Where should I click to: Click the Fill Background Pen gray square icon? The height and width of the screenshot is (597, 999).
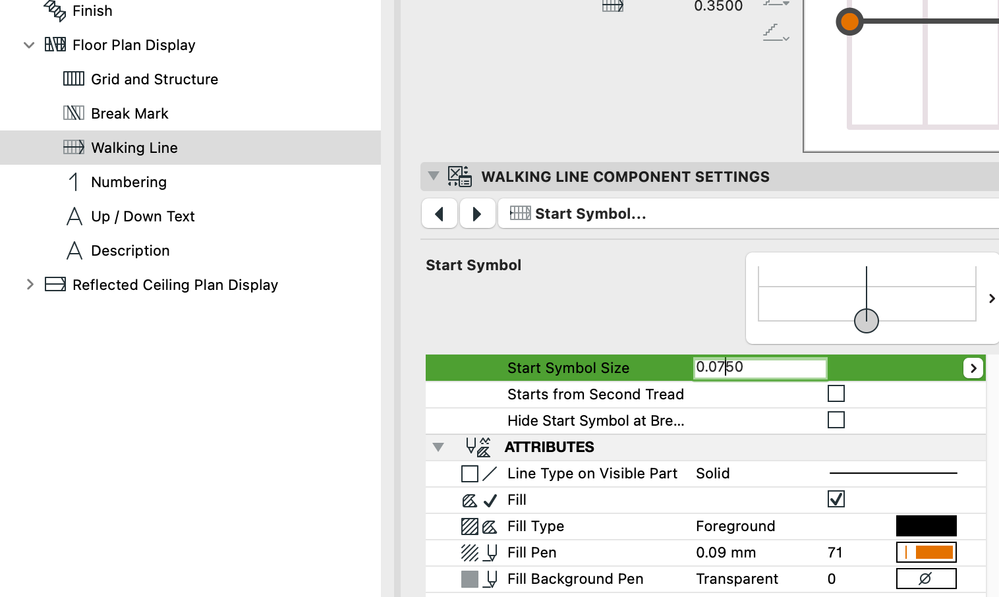(470, 579)
